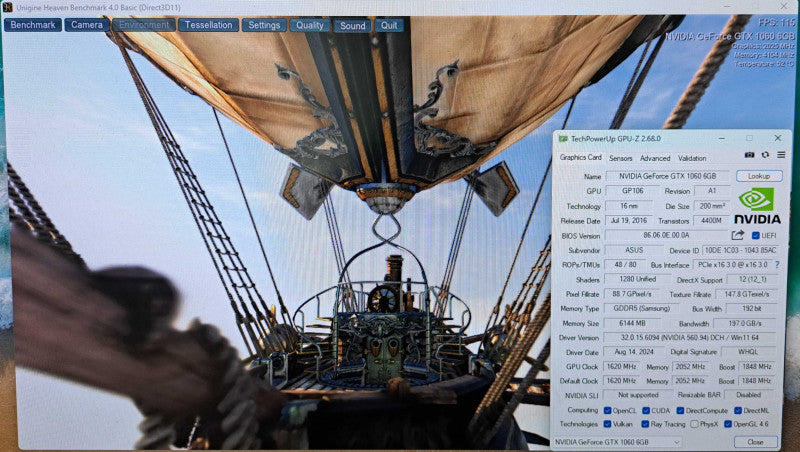Click the Technology value 16 nm
This screenshot has width=800, height=452.
tap(629, 206)
